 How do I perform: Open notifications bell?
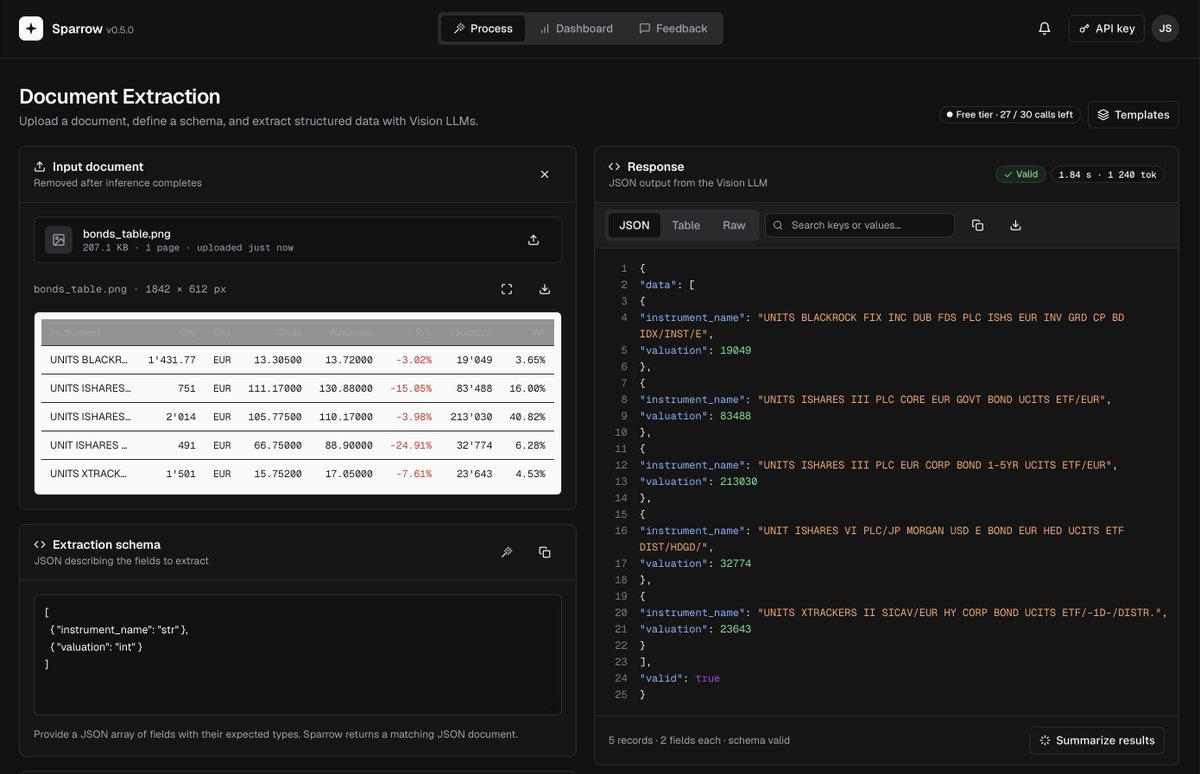(1044, 28)
